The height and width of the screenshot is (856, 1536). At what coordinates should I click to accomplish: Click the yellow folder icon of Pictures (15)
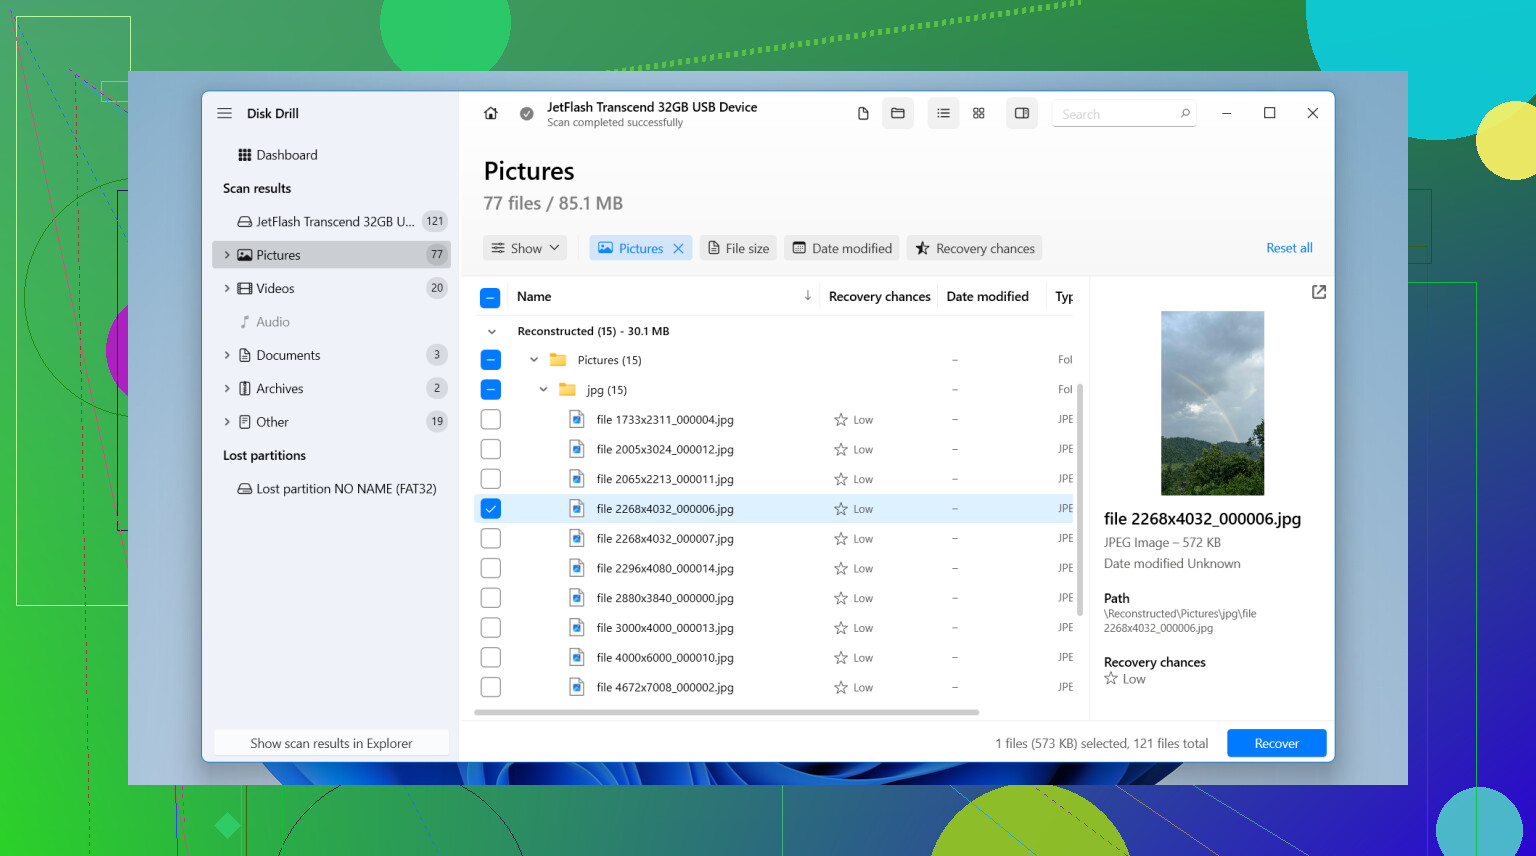(558, 360)
